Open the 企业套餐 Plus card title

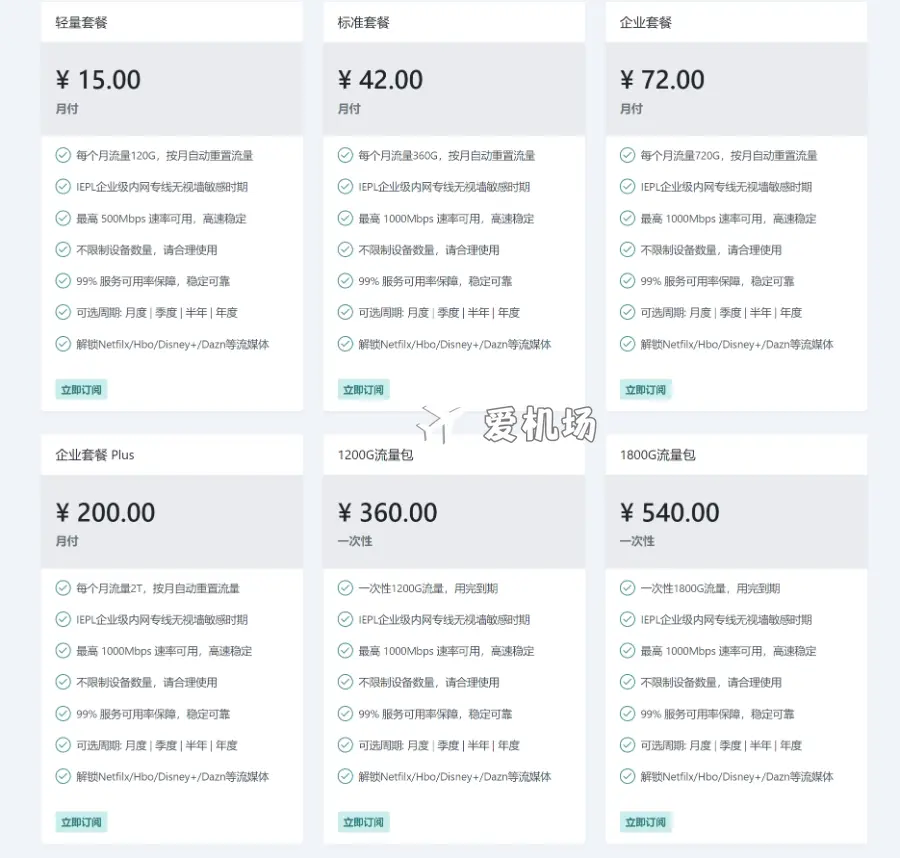[x=95, y=455]
